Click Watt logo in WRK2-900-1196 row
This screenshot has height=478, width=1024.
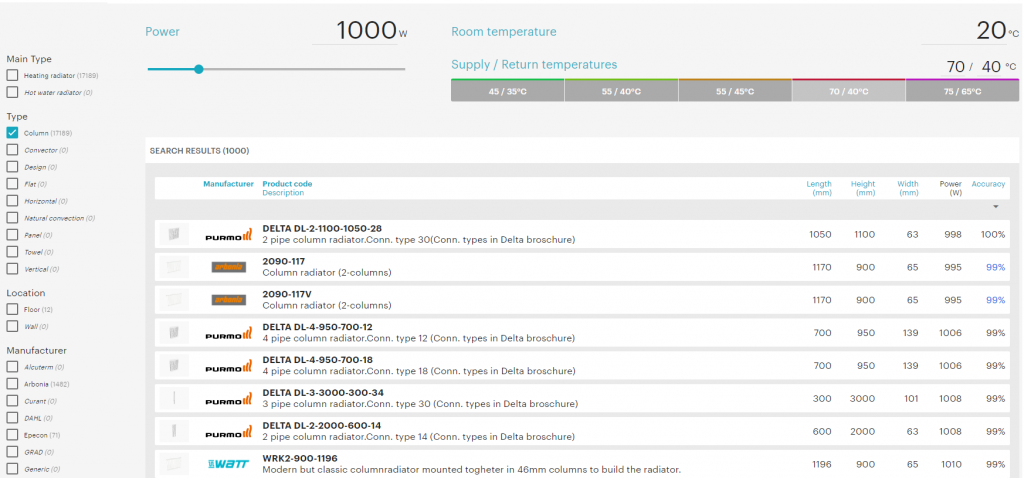tap(229, 464)
